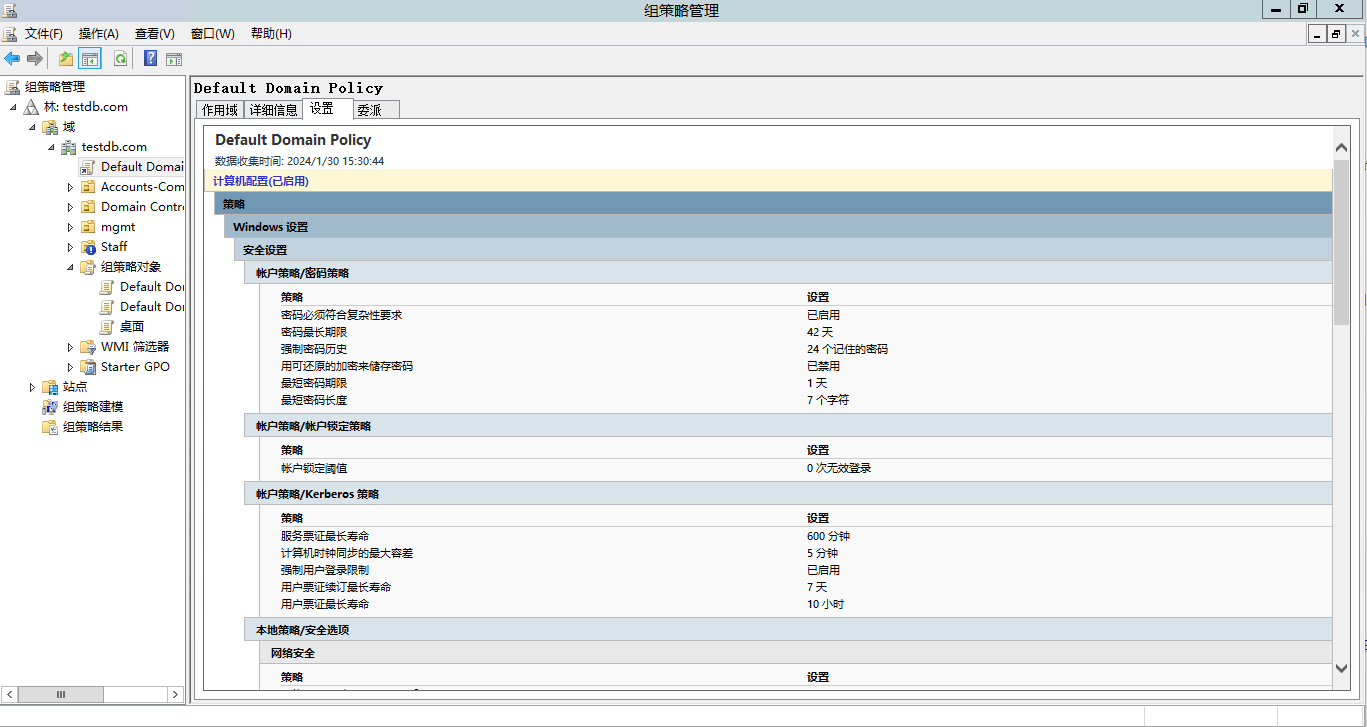This screenshot has height=727, width=1367.
Task: Click the Accounts-Com OU folder icon
Action: [88, 187]
